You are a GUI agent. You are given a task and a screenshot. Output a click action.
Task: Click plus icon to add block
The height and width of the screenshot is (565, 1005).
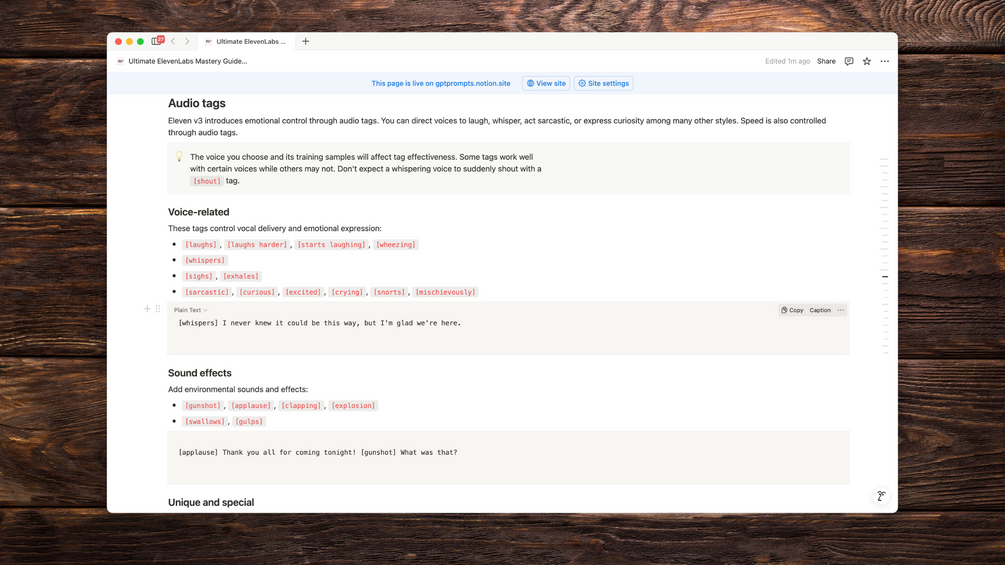(147, 309)
